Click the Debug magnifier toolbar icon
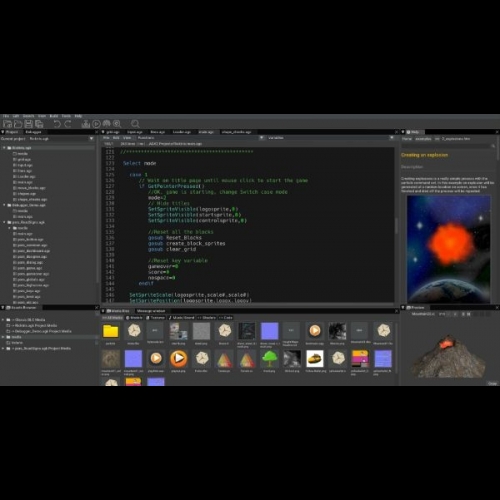This screenshot has width=500, height=500. point(117,124)
